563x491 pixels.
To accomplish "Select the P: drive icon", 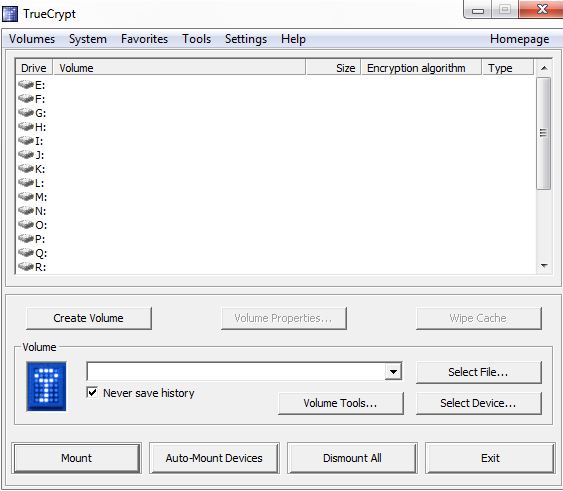I will pos(26,238).
